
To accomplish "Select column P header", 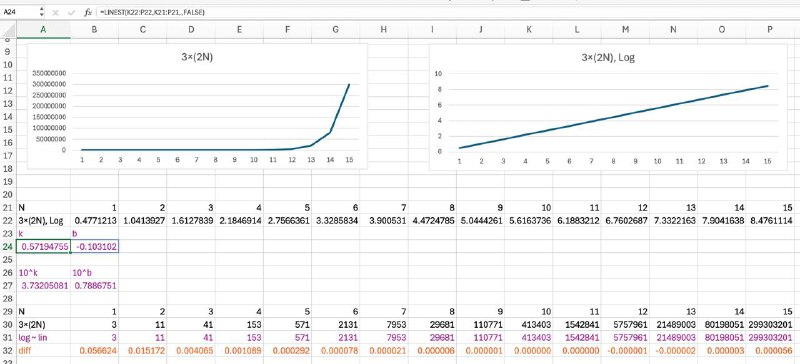I will [x=769, y=30].
